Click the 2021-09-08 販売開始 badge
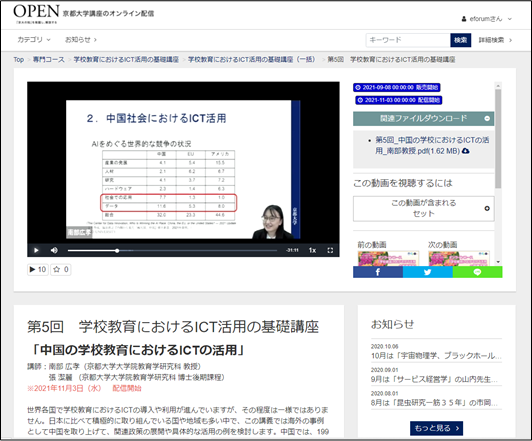This screenshot has height=441, width=532. click(x=397, y=88)
